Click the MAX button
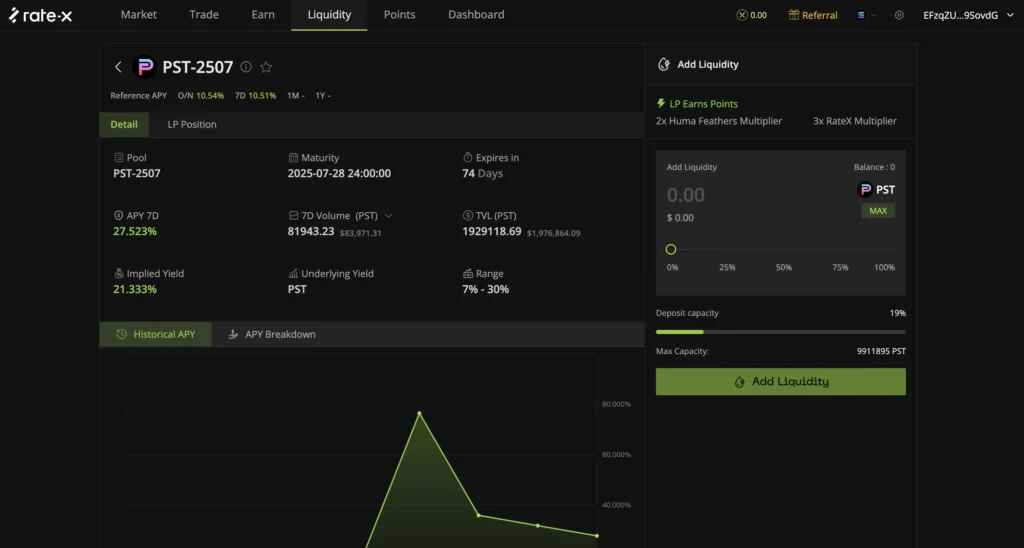 pyautogui.click(x=878, y=210)
